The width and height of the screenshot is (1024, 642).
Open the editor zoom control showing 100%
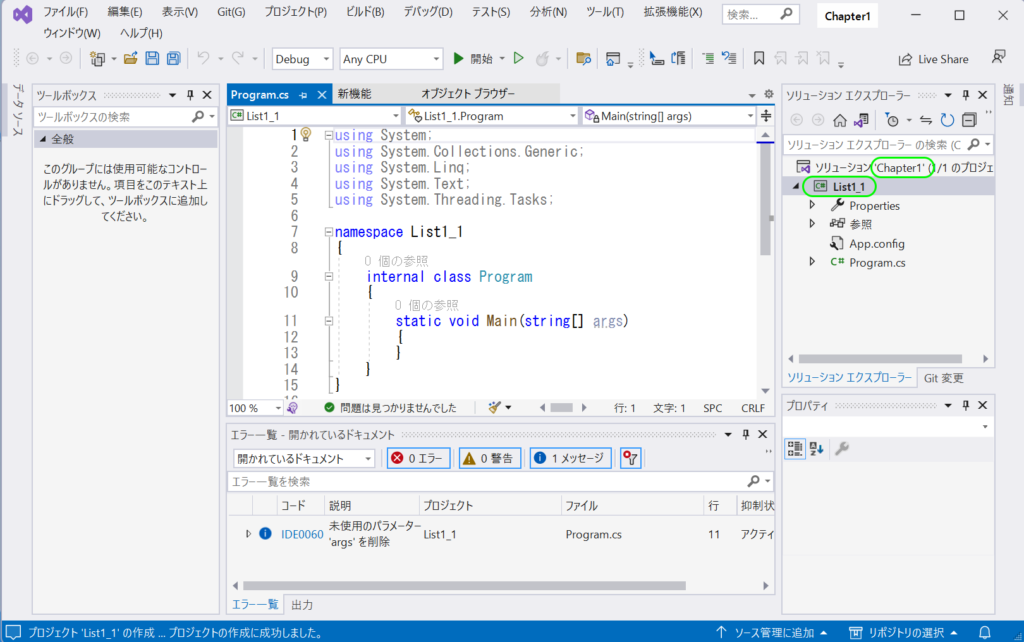pyautogui.click(x=254, y=407)
